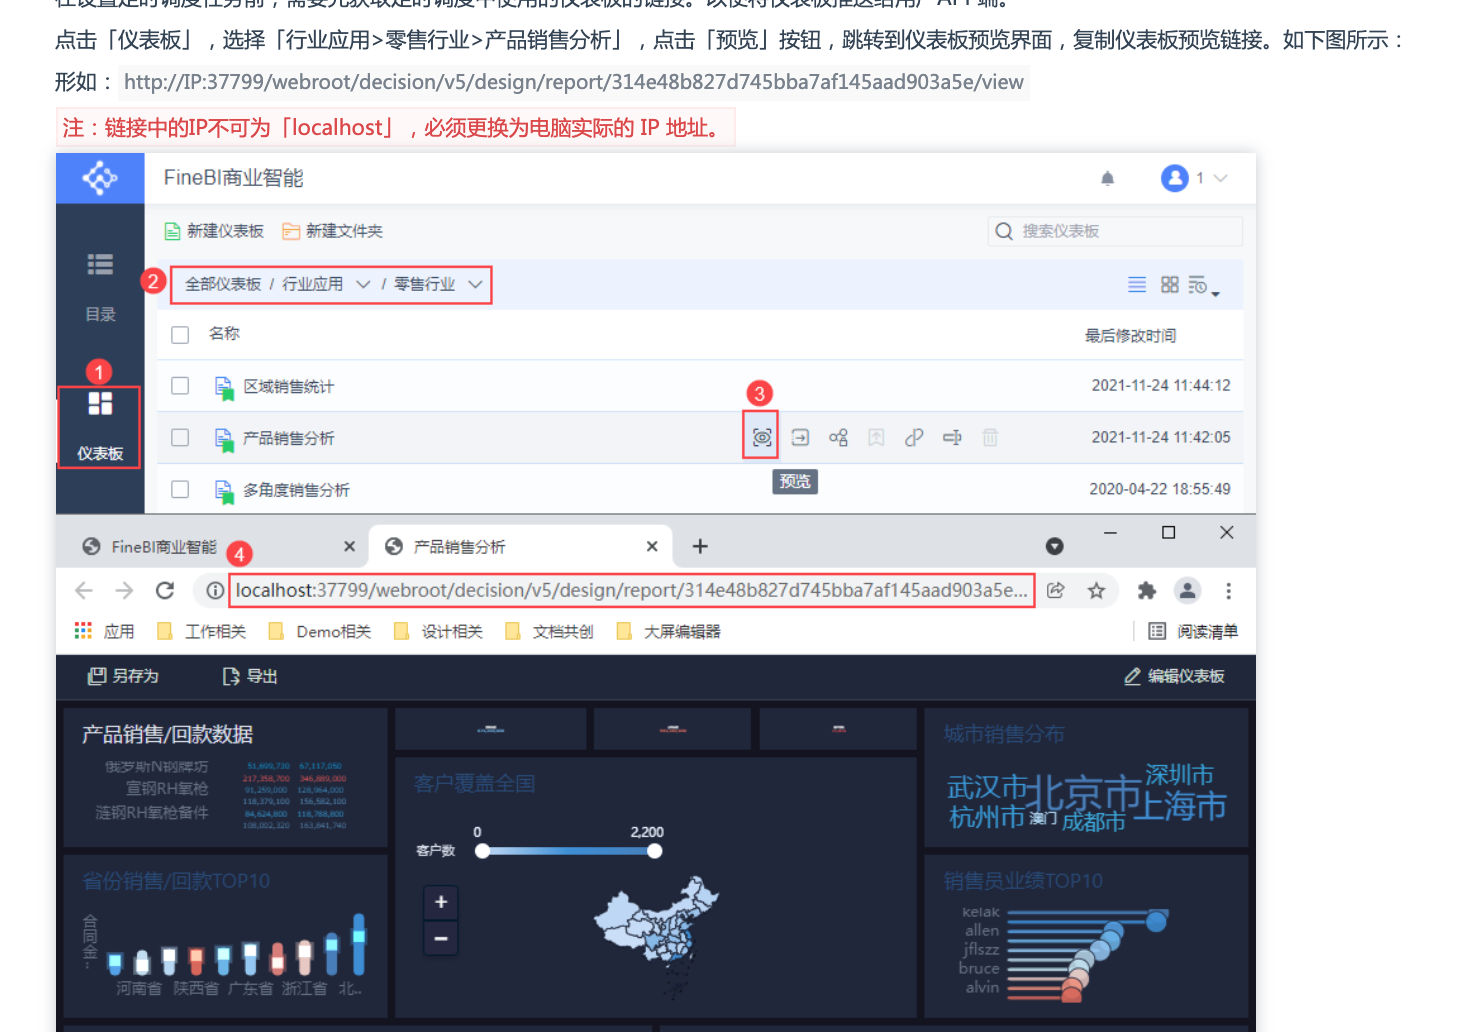Zoom out the map with minus button
Viewport: 1480px width, 1032px height.
point(441,939)
